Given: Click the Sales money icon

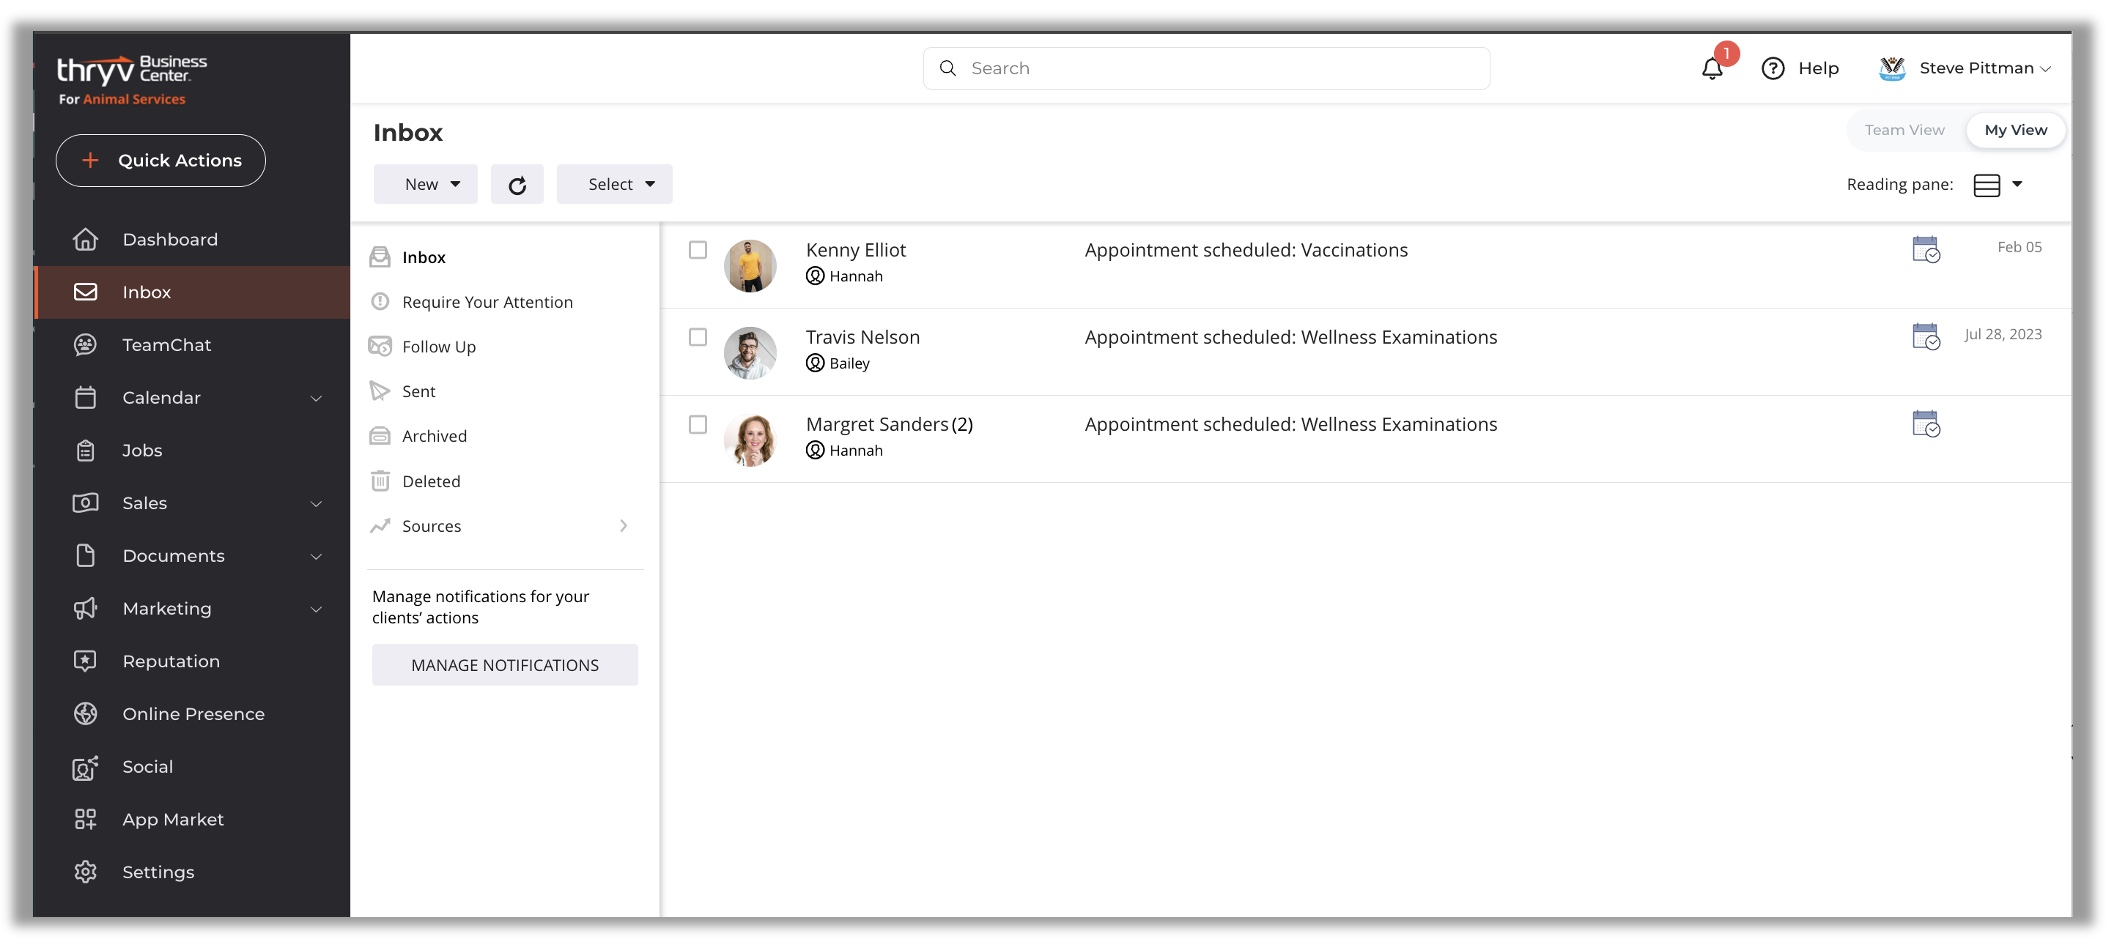Looking at the screenshot, I should click(x=86, y=503).
